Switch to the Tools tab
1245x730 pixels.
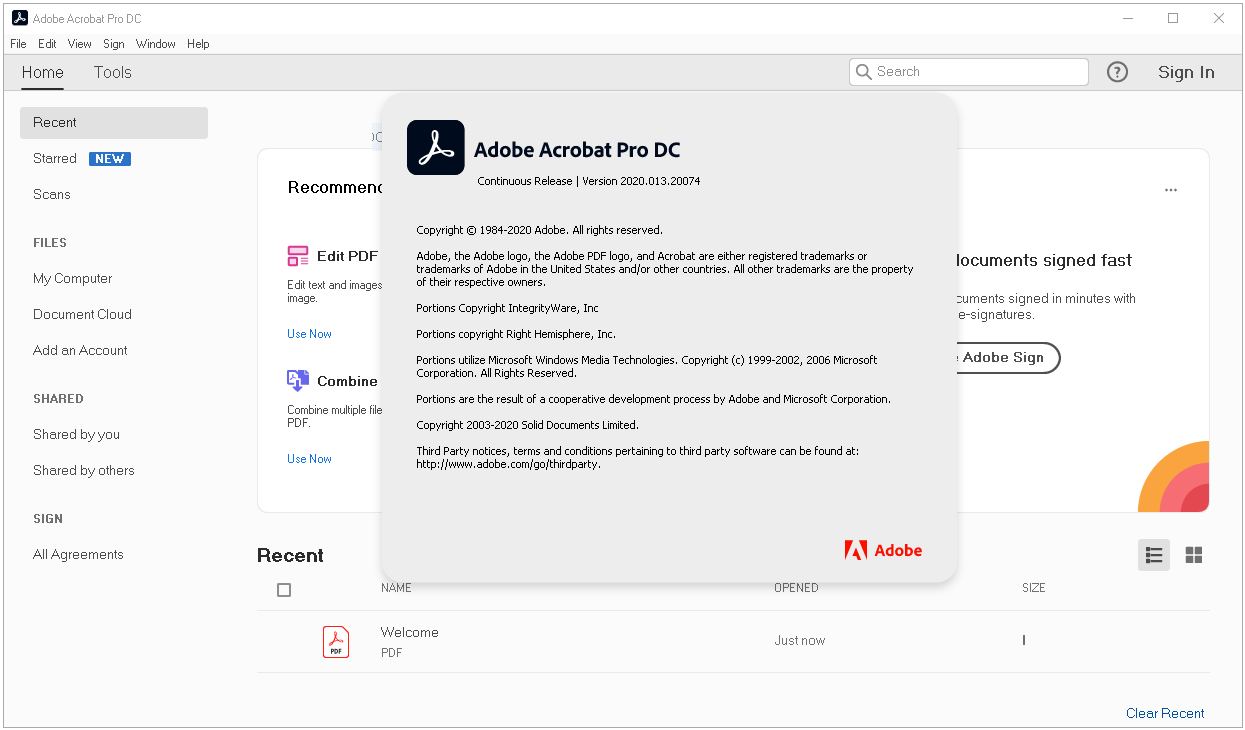[113, 72]
